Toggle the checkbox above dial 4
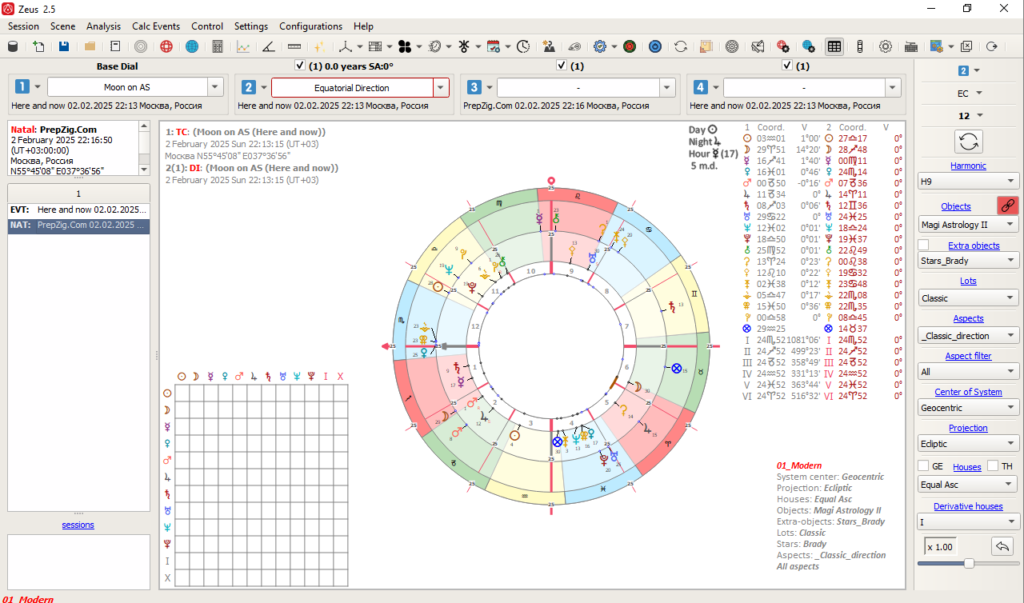1024x603 pixels. coord(787,65)
